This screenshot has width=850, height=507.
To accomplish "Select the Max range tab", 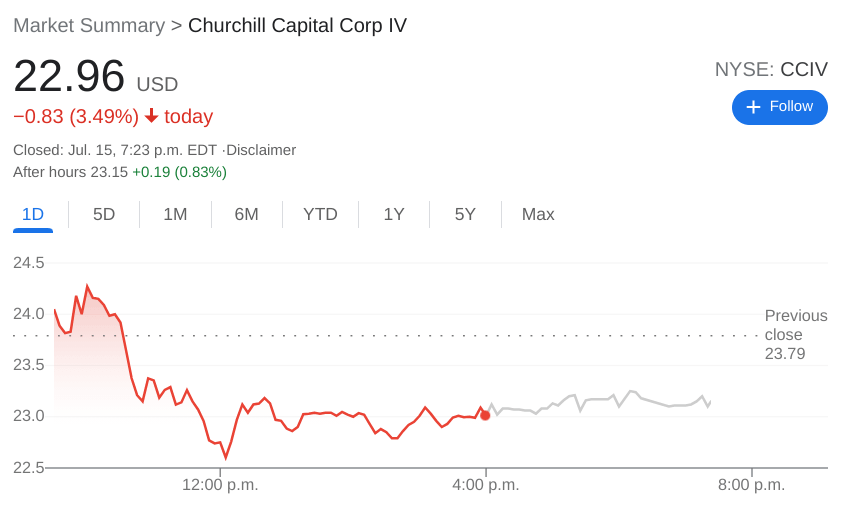I will pos(538,214).
